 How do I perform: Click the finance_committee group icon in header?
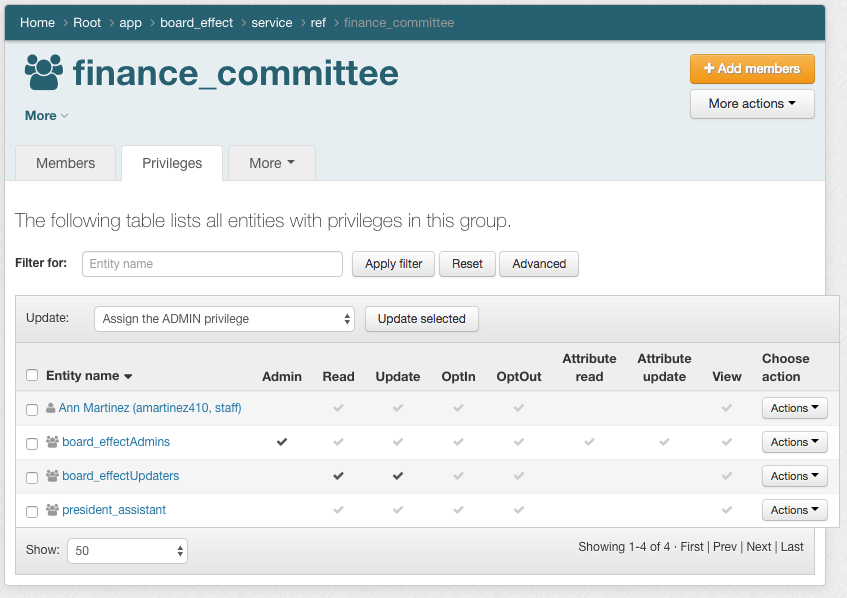tap(44, 73)
